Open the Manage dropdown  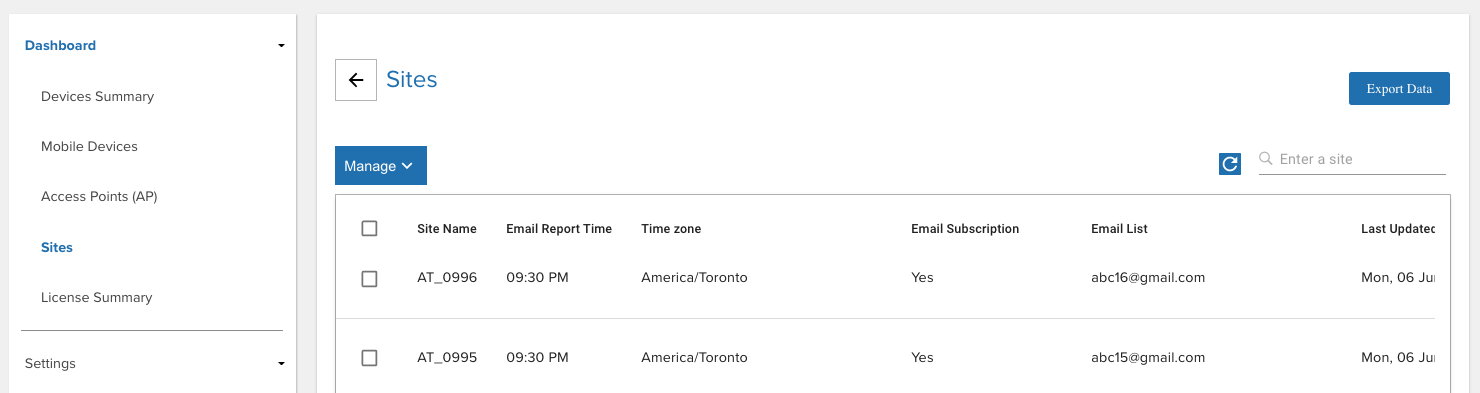tap(381, 166)
